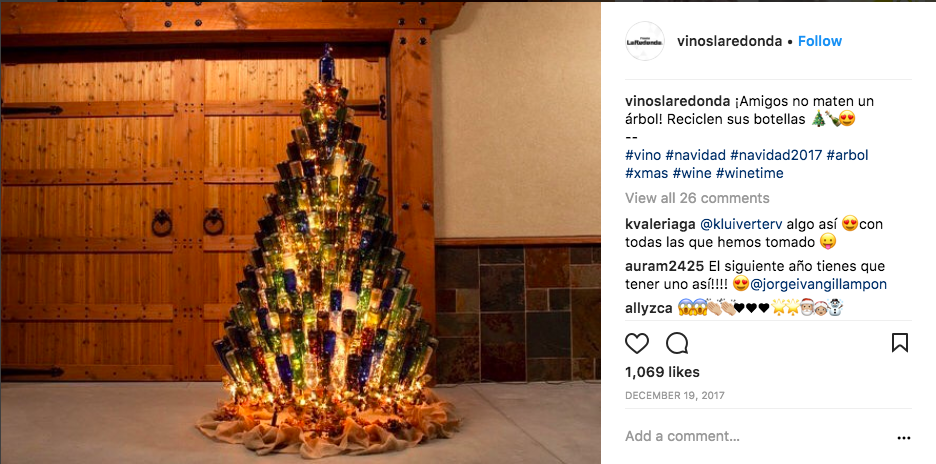View the 1,069 likes list
Image resolution: width=936 pixels, height=464 pixels.
[659, 372]
